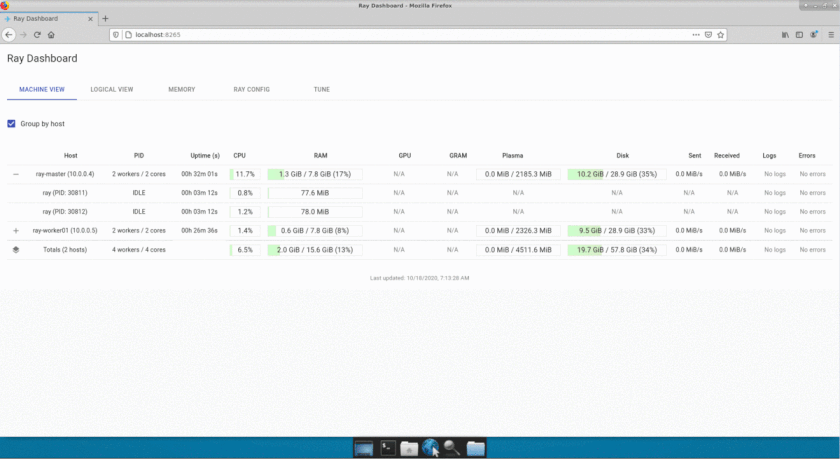The width and height of the screenshot is (840, 459).
Task: Click ray-worker01 (10.0.0.5) host name
Action: pos(65,231)
